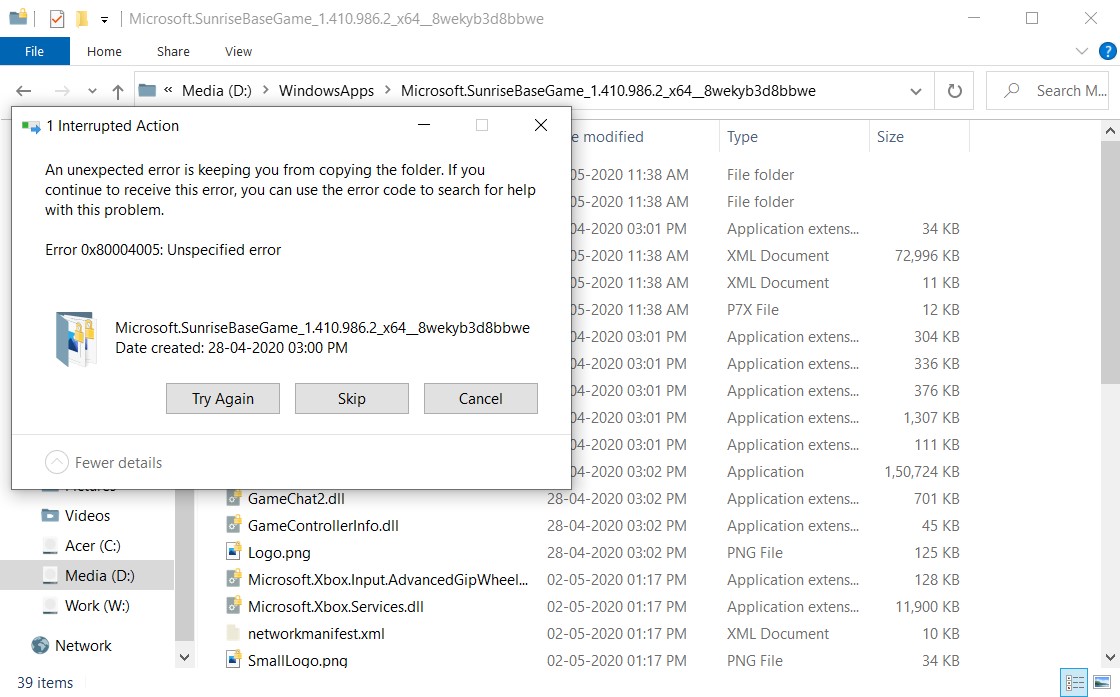This screenshot has width=1120, height=697.
Task: Click the folder thumbnail in dialog
Action: click(x=76, y=339)
